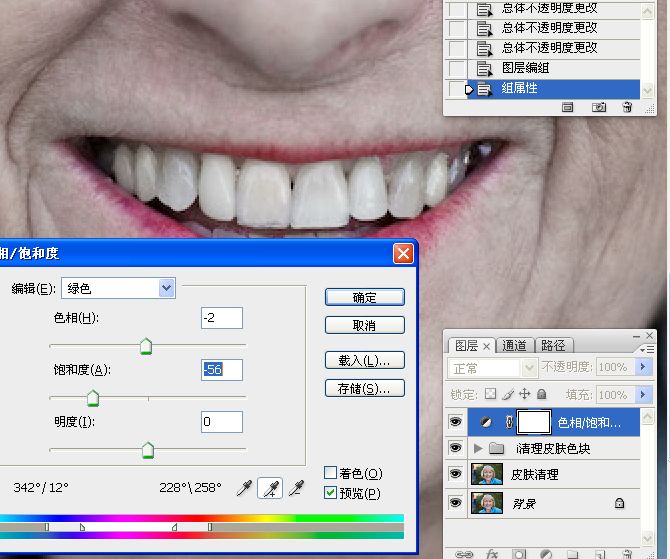The image size is (670, 559).
Task: Create new group folder icon at bottom
Action: pos(573,554)
